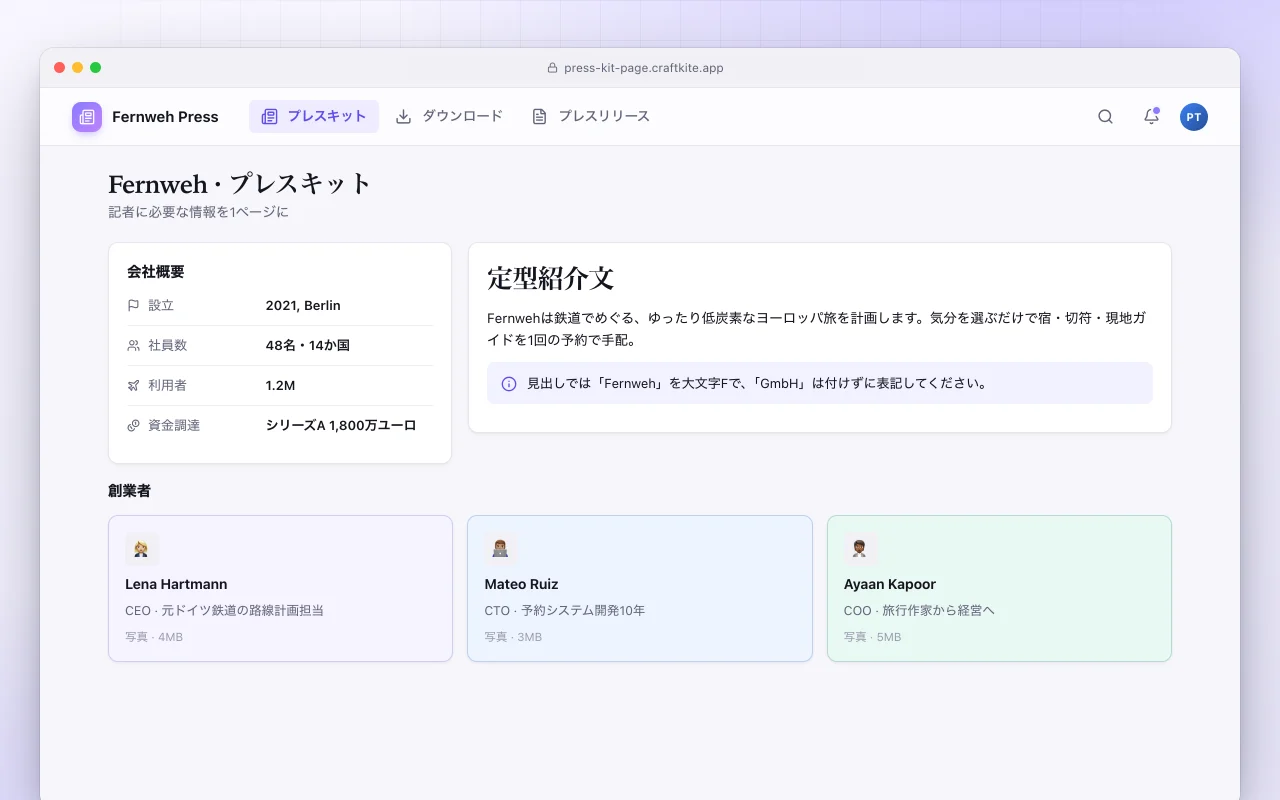Click the people icon beside 社員数
This screenshot has height=800, width=1280.
click(133, 346)
